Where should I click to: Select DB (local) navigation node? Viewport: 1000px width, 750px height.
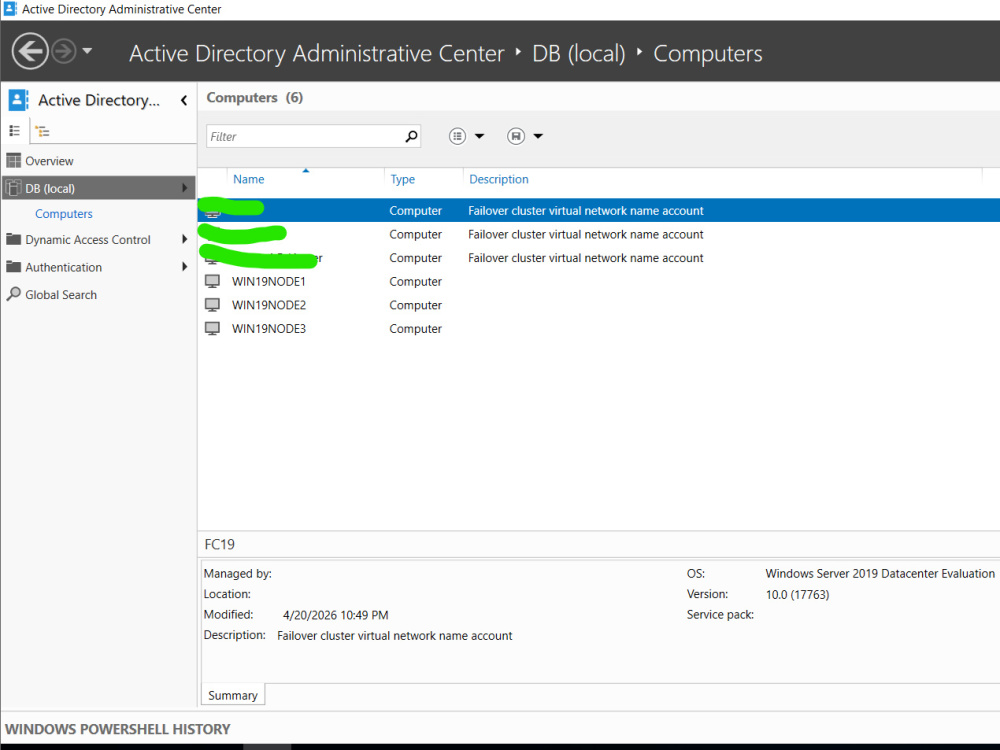(99, 188)
